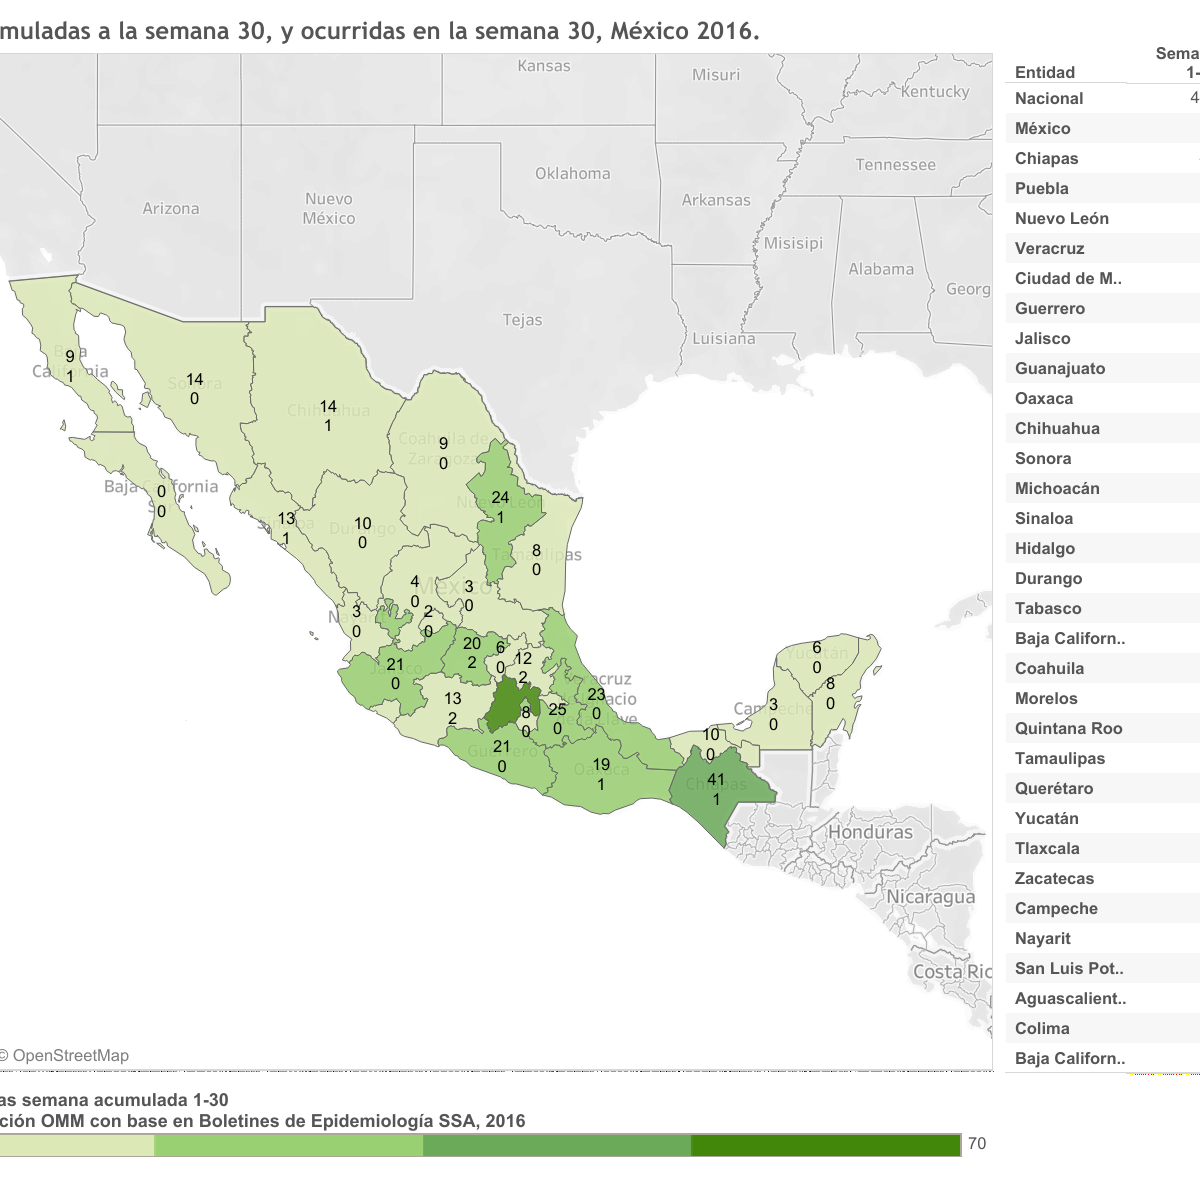Select Nuevo León region labeled 24
Viewport: 1200px width, 1199px height.
[x=501, y=506]
